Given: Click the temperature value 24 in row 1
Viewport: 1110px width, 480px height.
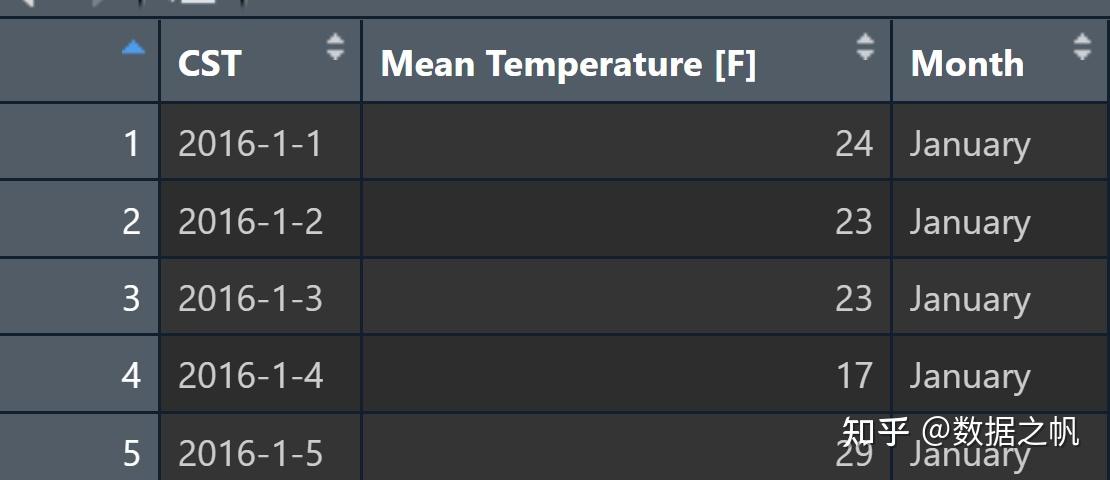Looking at the screenshot, I should coord(854,144).
